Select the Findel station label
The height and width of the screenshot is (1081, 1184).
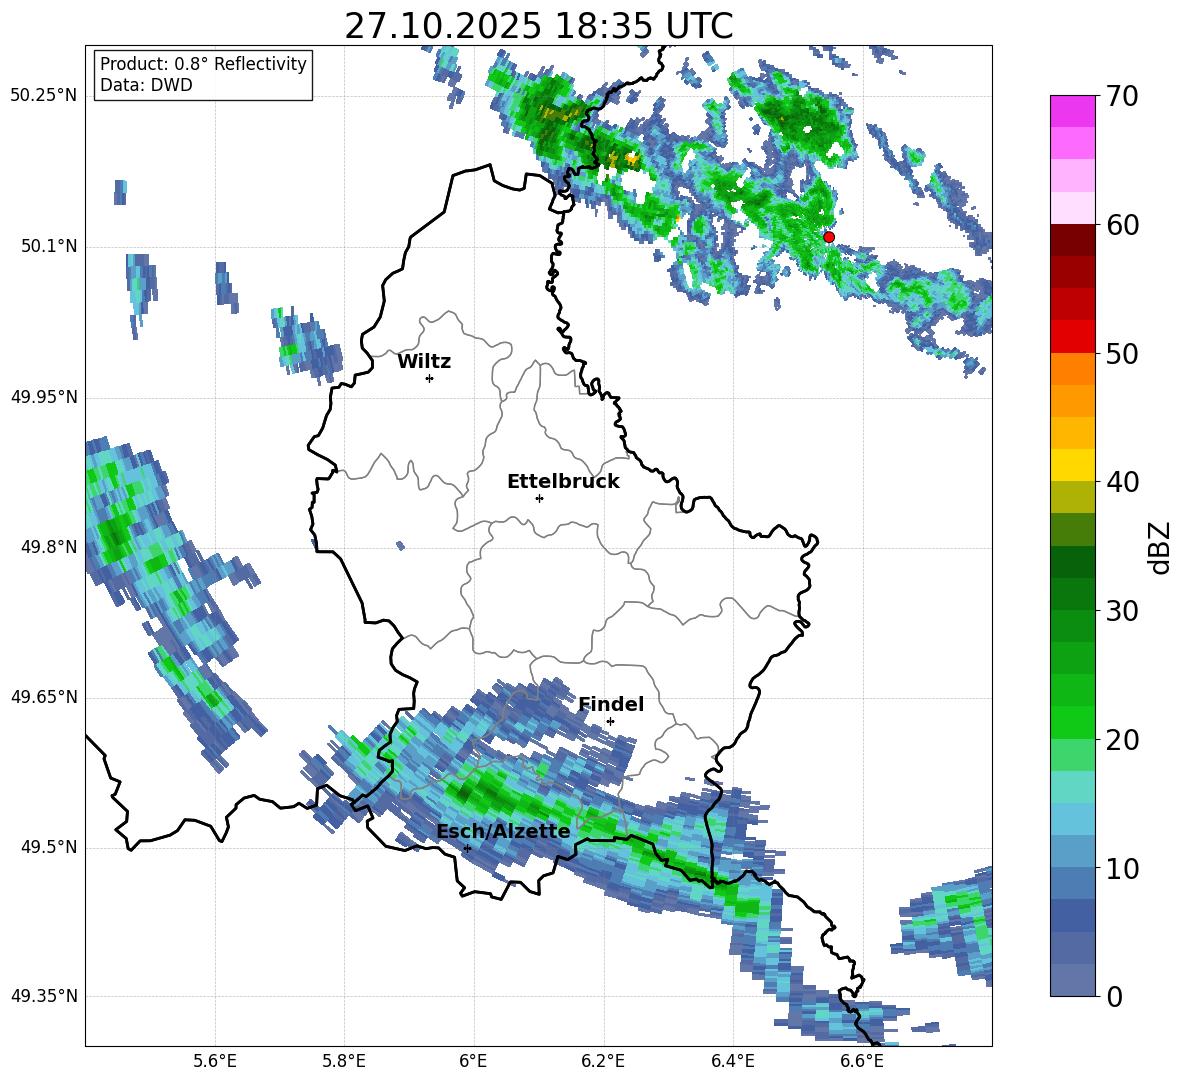pos(611,704)
